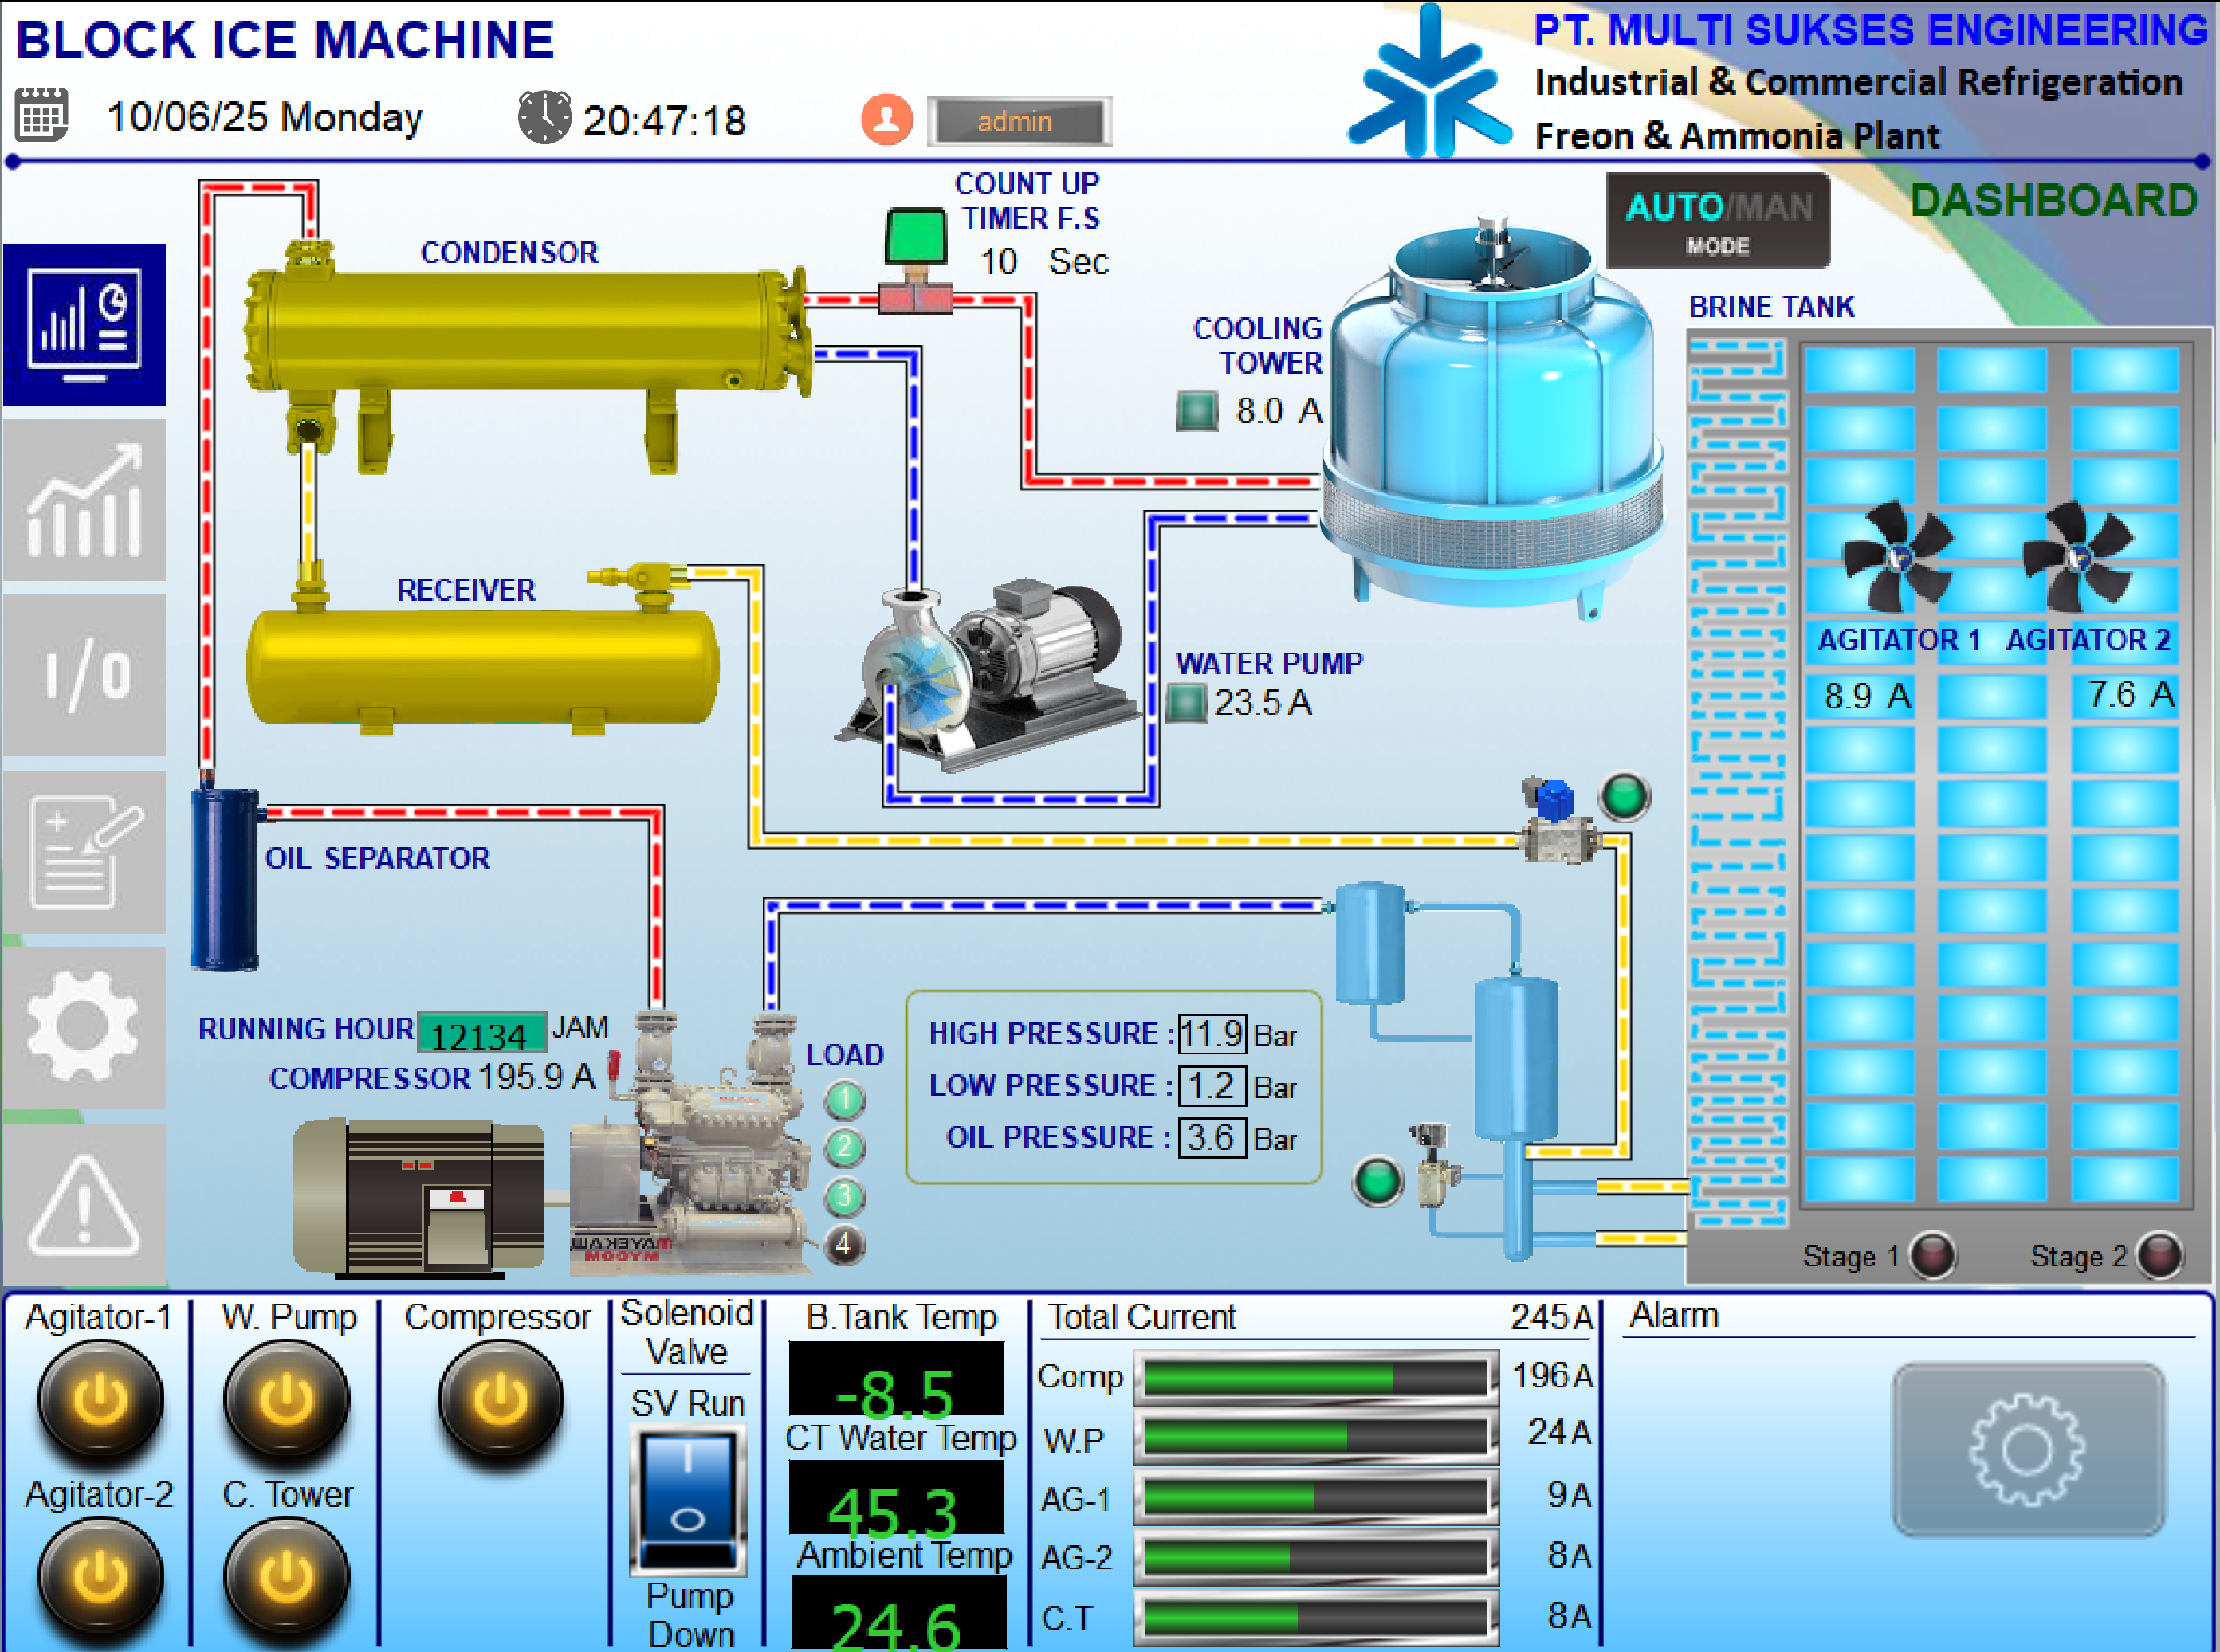The height and width of the screenshot is (1652, 2220).
Task: Open the I/O status sidebar page
Action: click(x=84, y=677)
